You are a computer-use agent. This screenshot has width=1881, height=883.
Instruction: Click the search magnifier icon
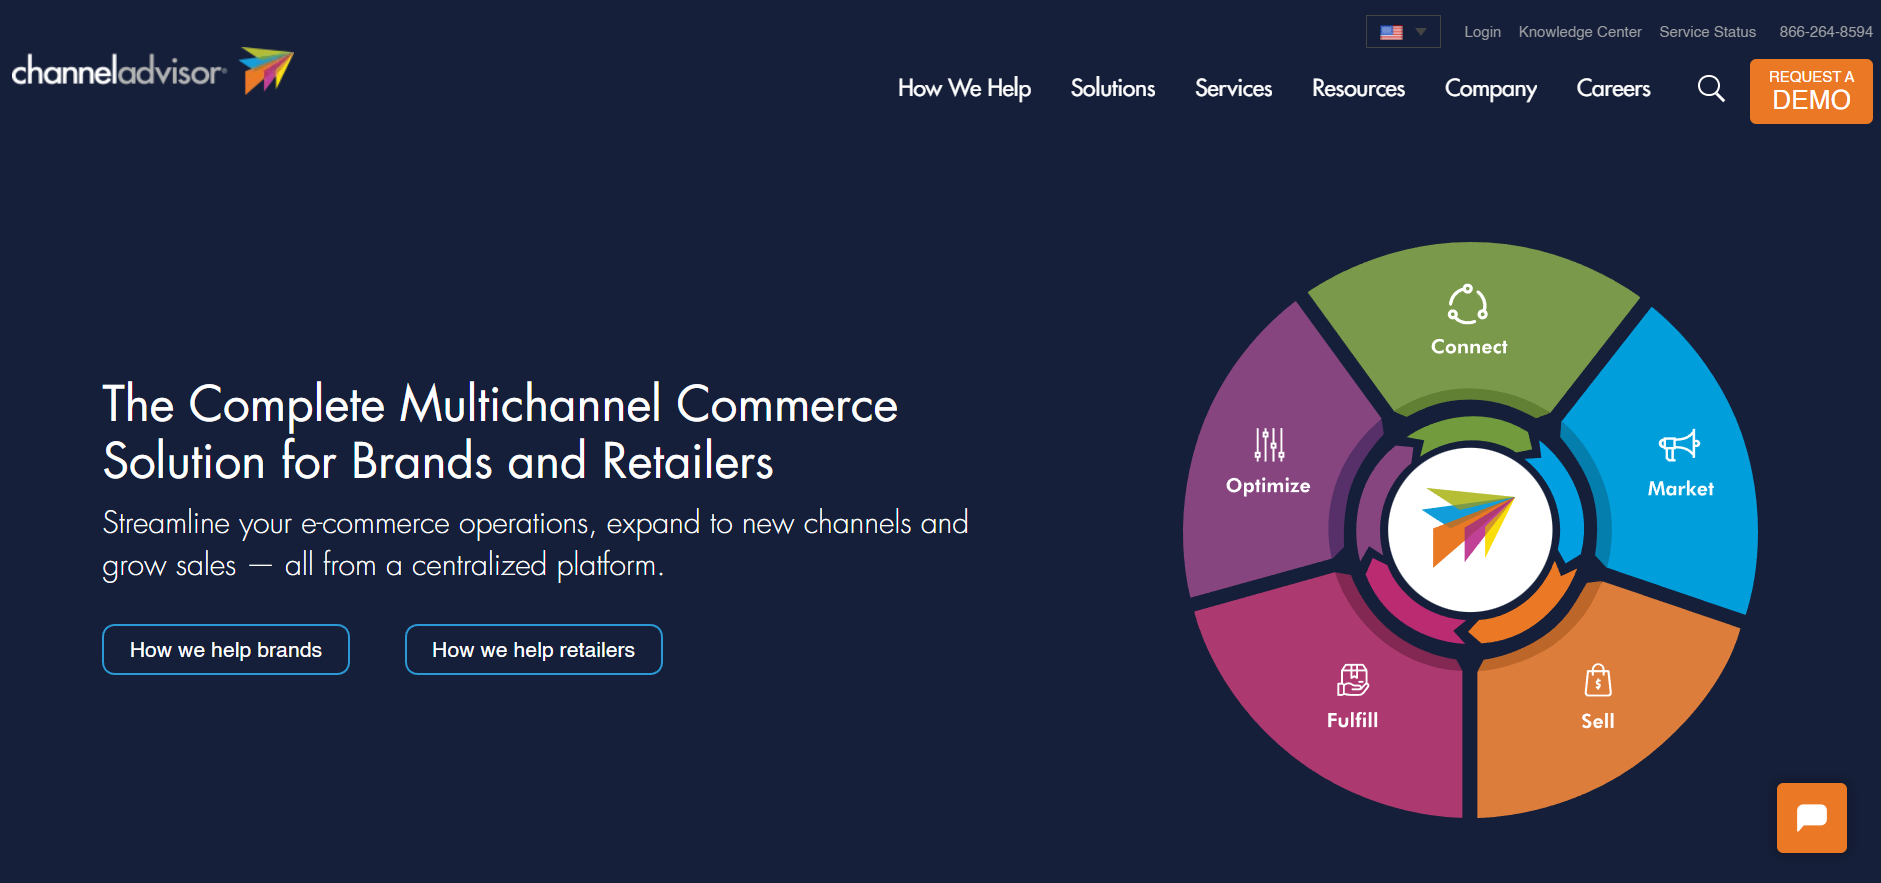click(1711, 89)
